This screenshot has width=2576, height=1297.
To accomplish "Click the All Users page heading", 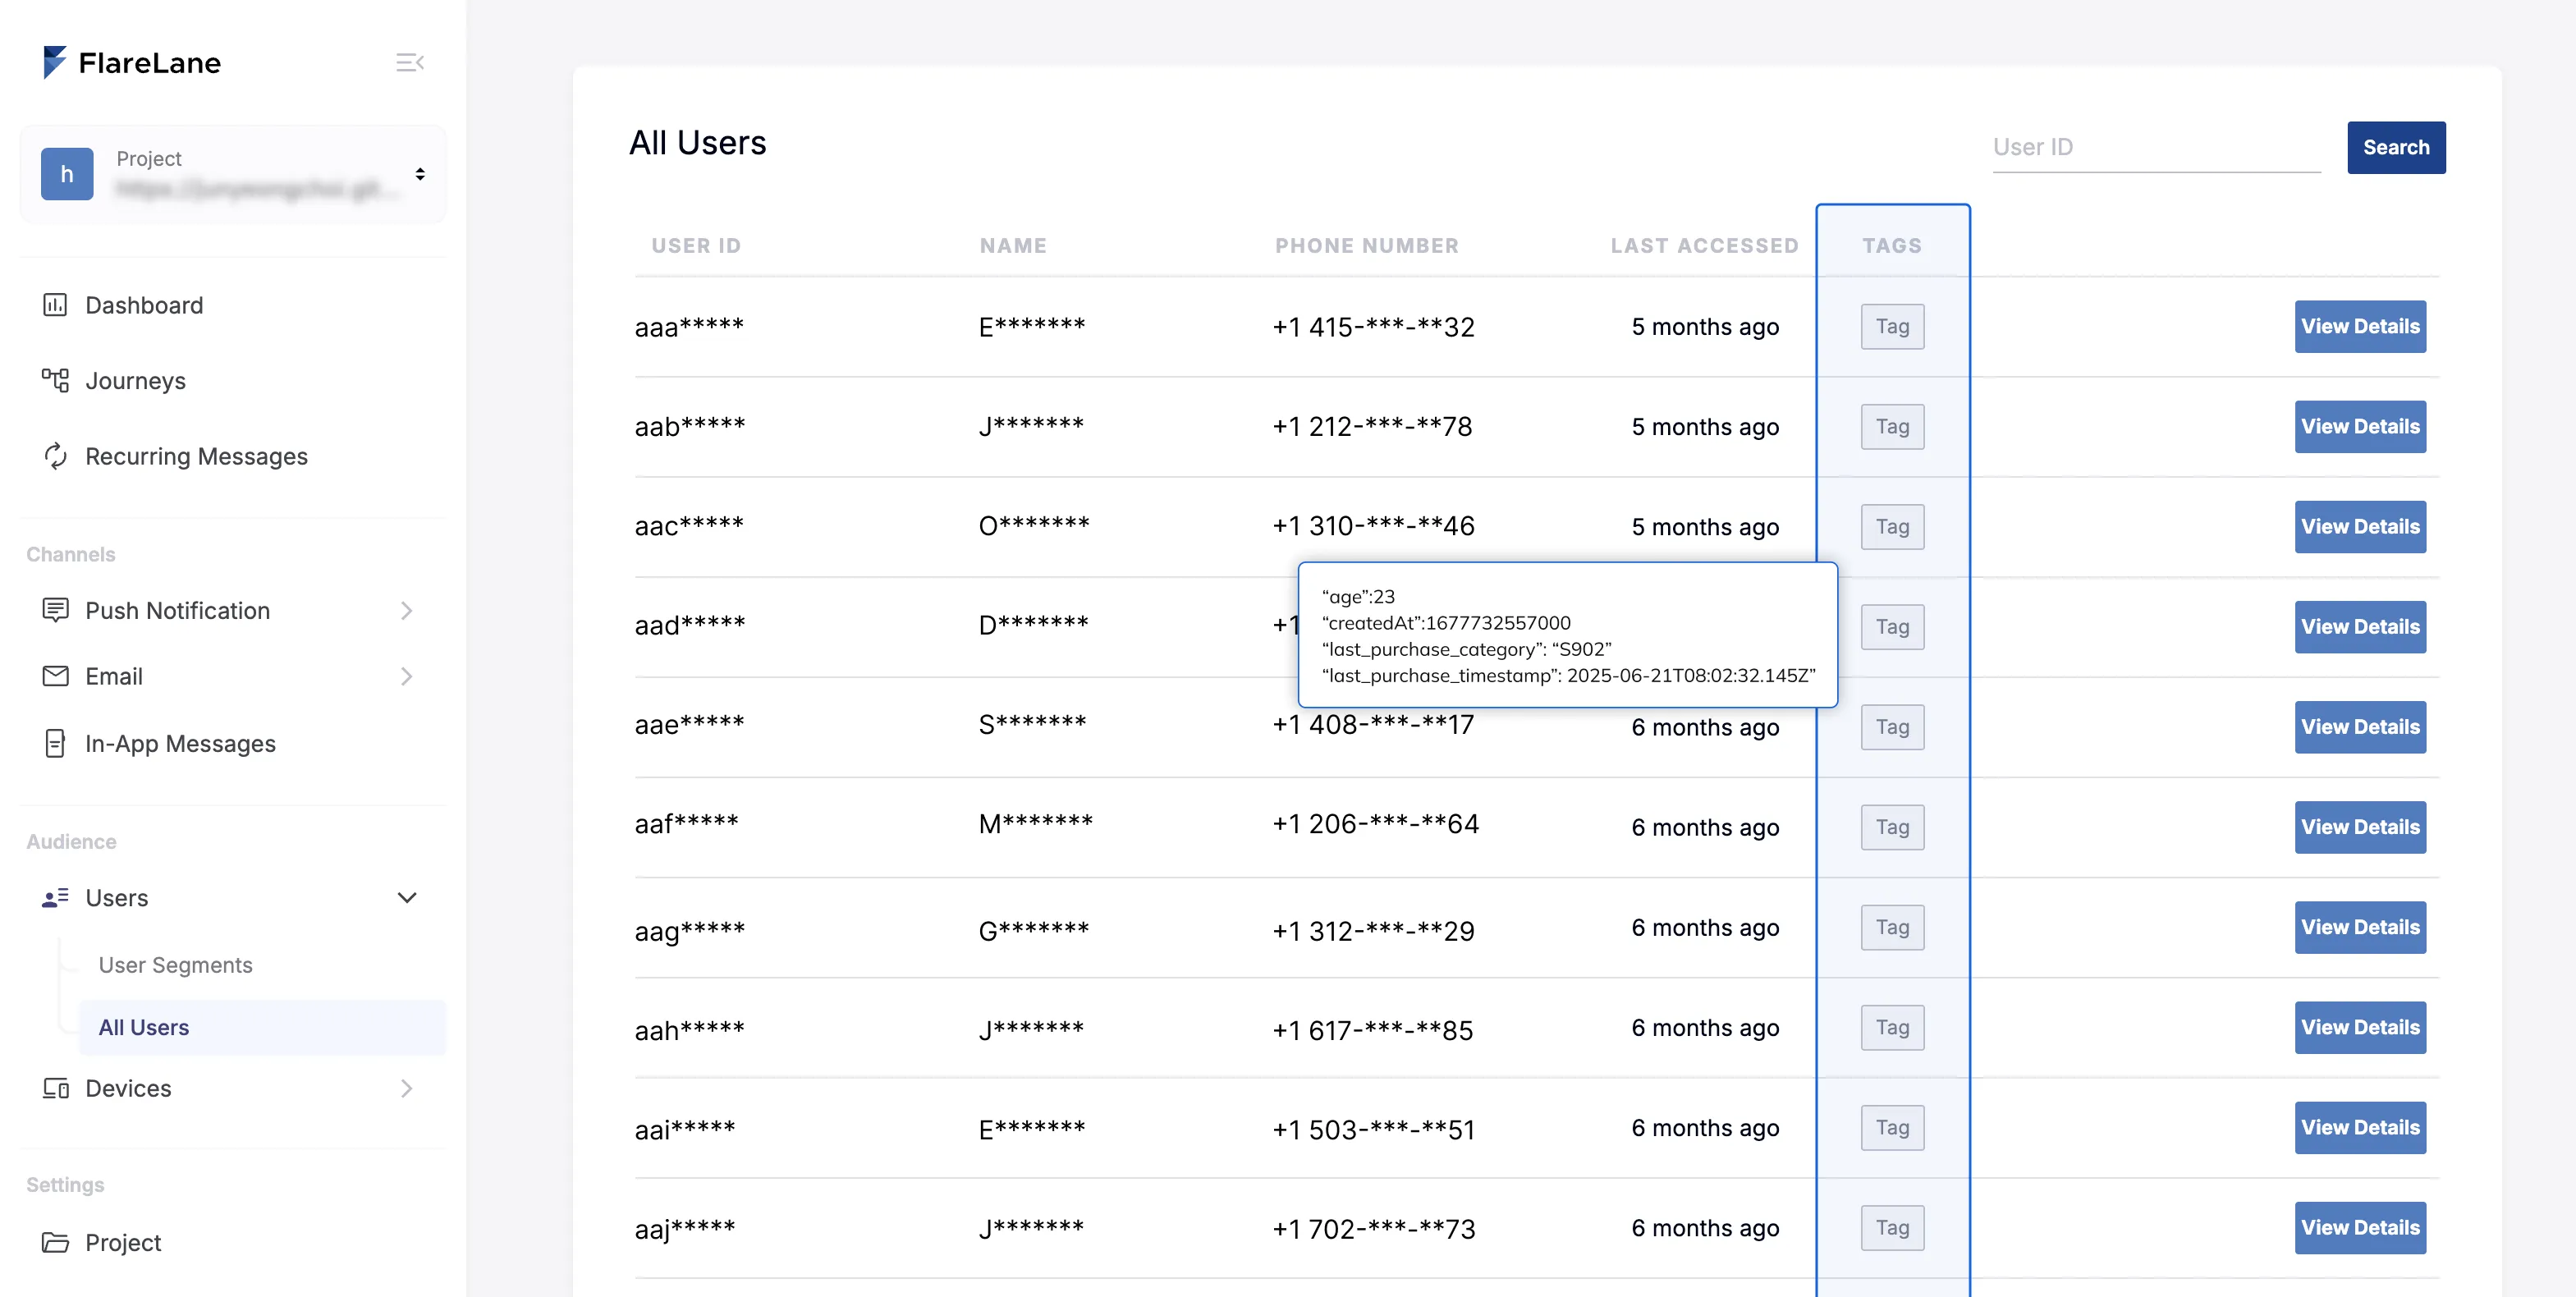I will click(x=697, y=143).
